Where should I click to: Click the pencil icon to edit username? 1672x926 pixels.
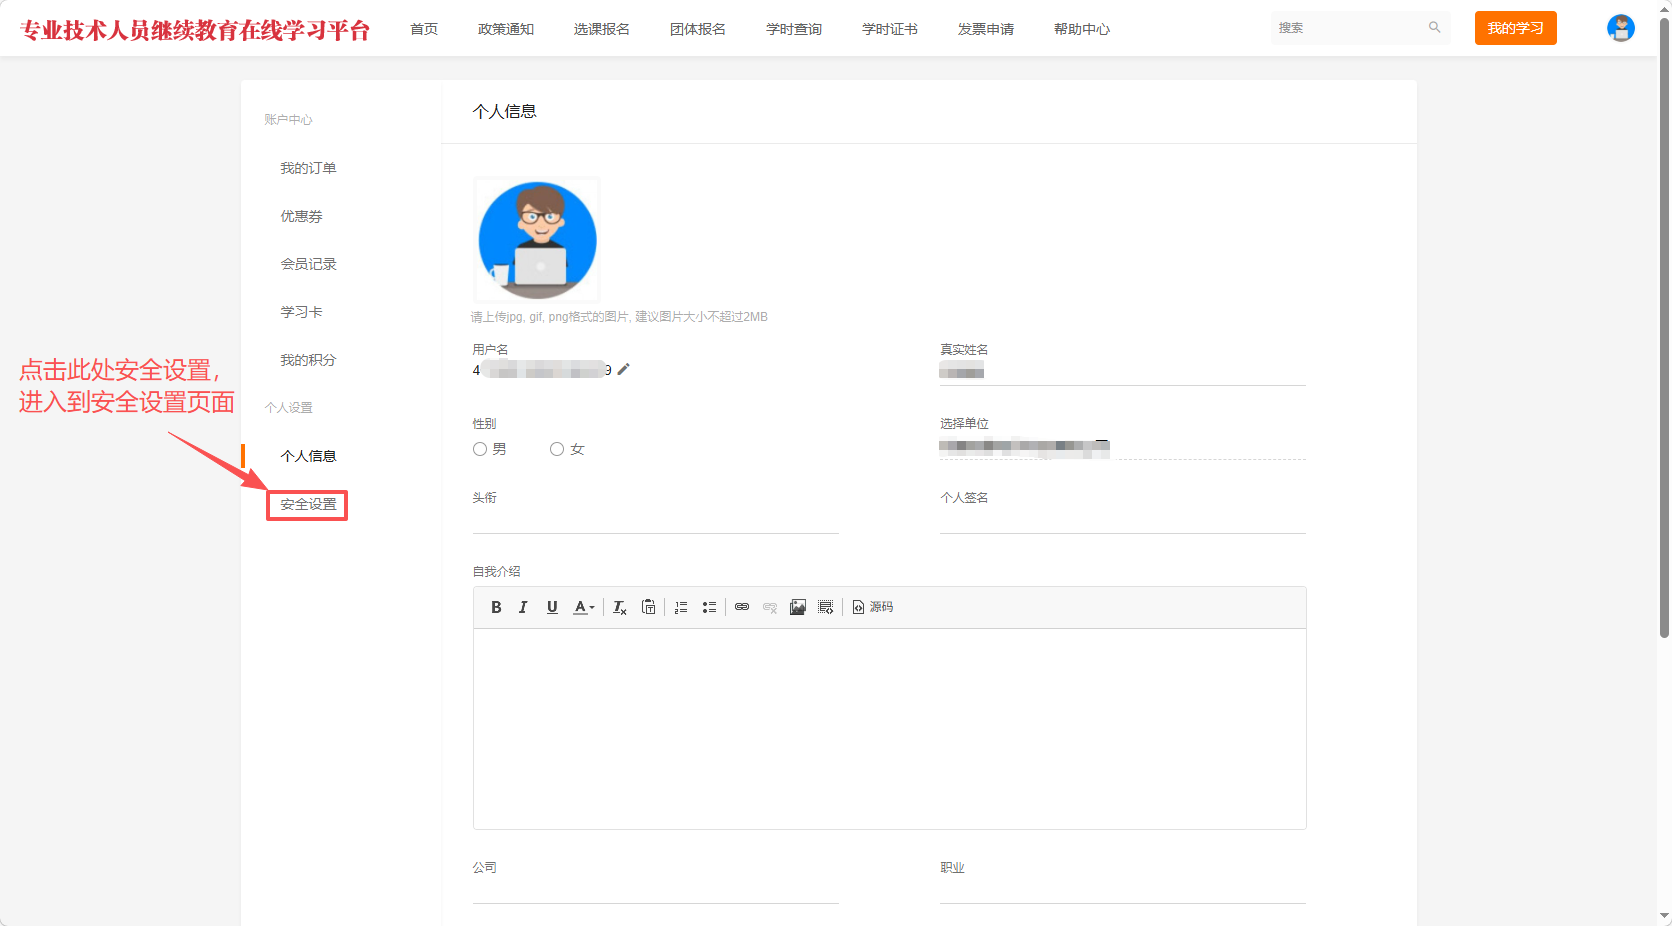click(624, 369)
